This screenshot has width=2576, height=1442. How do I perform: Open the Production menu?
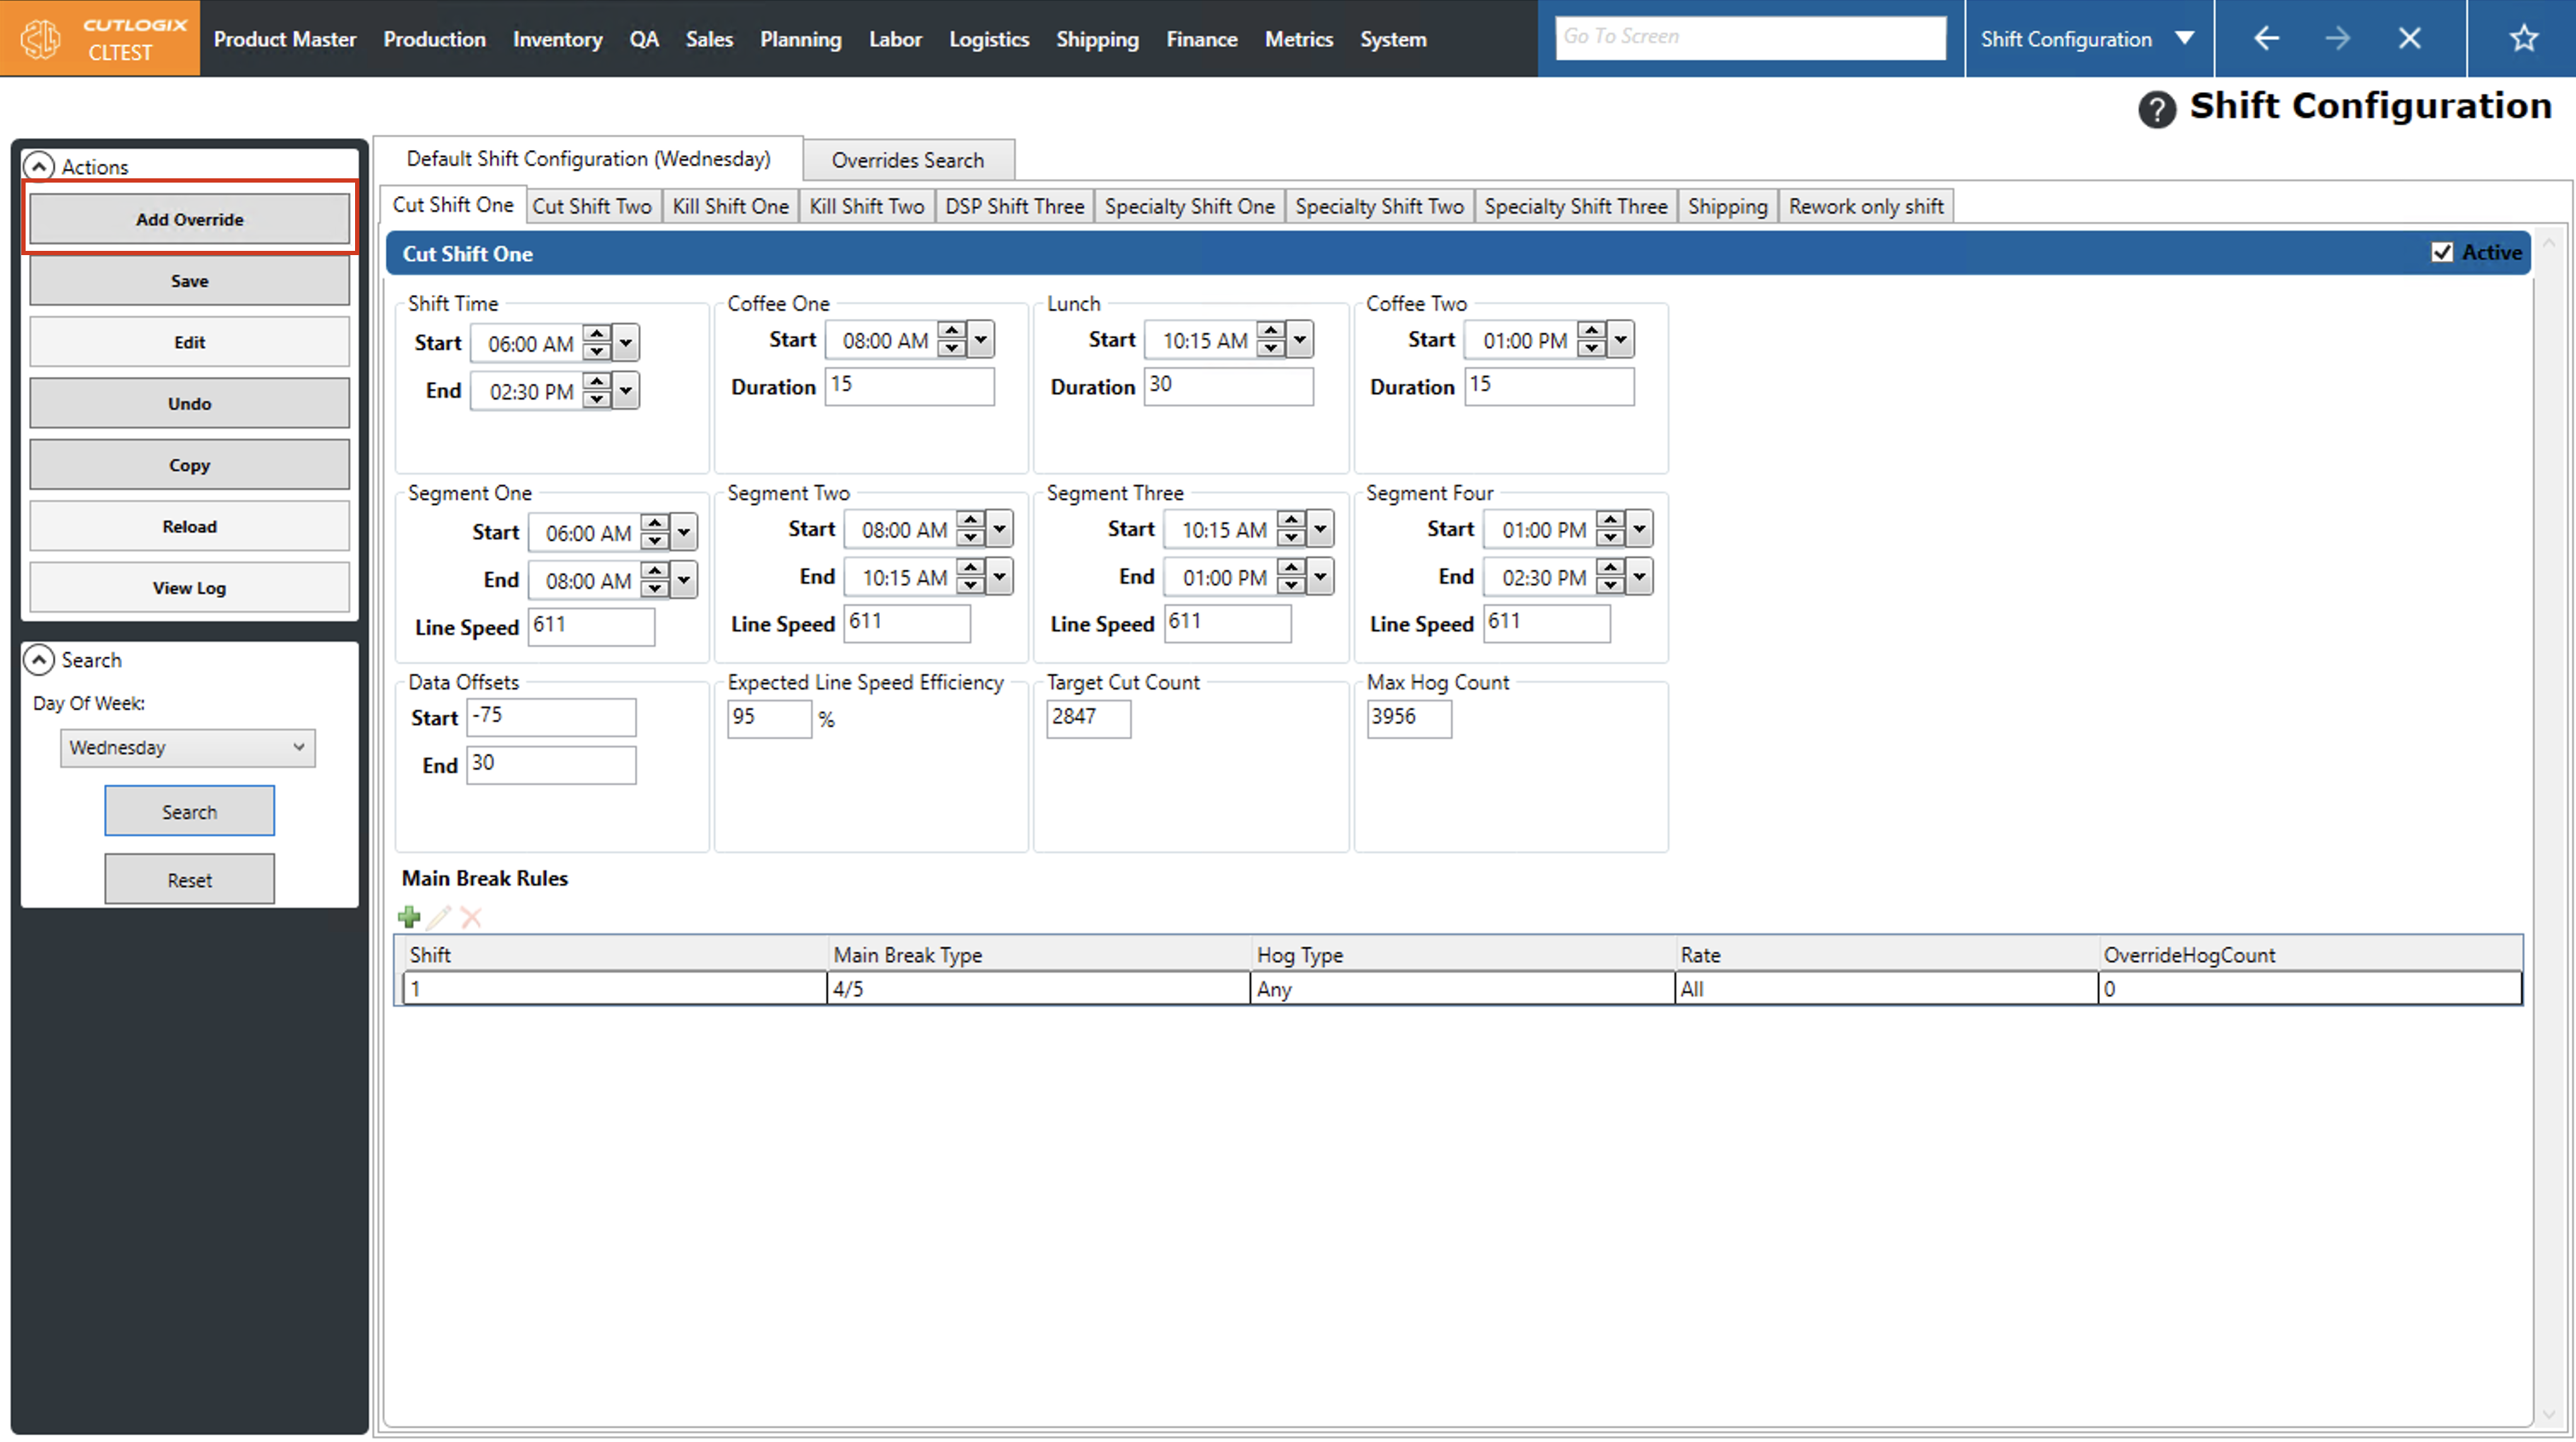tap(434, 39)
